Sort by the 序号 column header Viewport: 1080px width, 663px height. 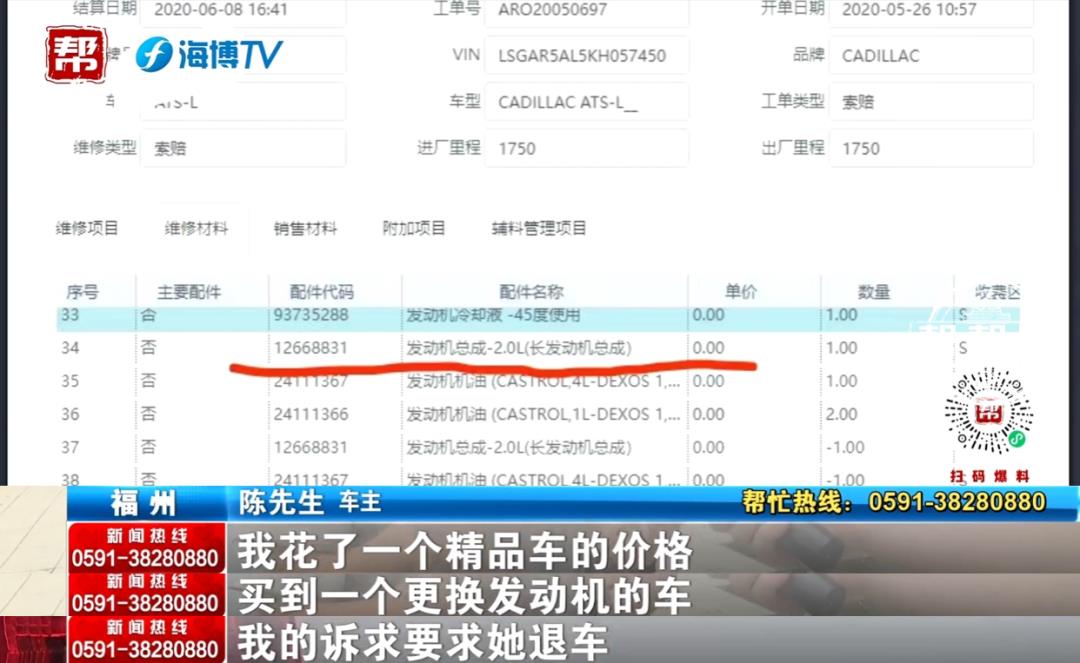(82, 292)
